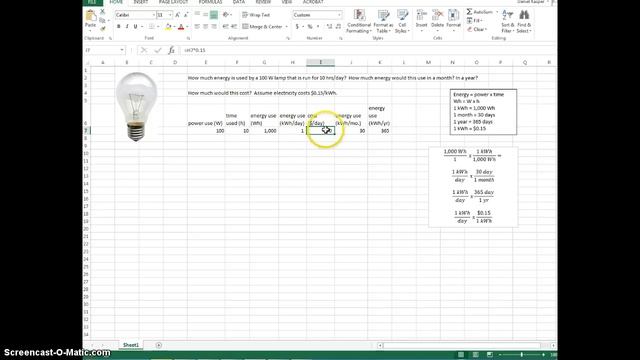Click the Increase Decimal icon

point(329,27)
